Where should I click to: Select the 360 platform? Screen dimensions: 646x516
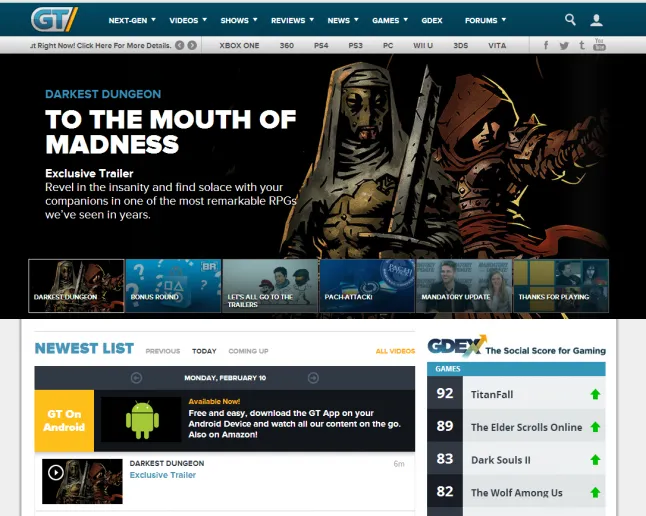click(x=286, y=45)
